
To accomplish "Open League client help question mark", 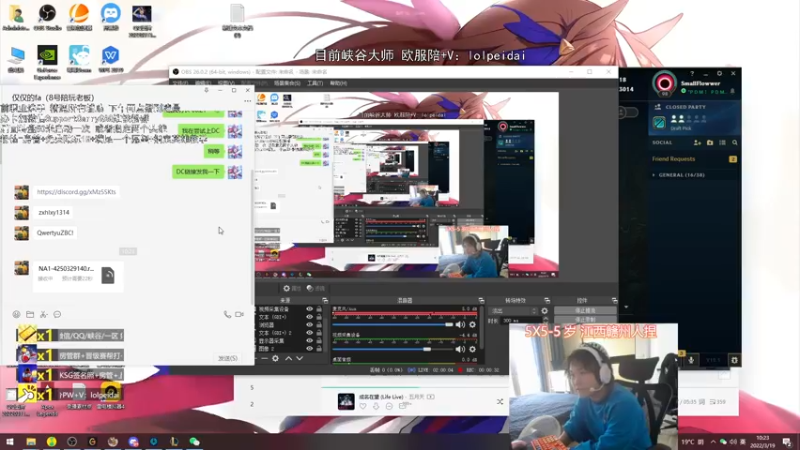I will click(692, 73).
